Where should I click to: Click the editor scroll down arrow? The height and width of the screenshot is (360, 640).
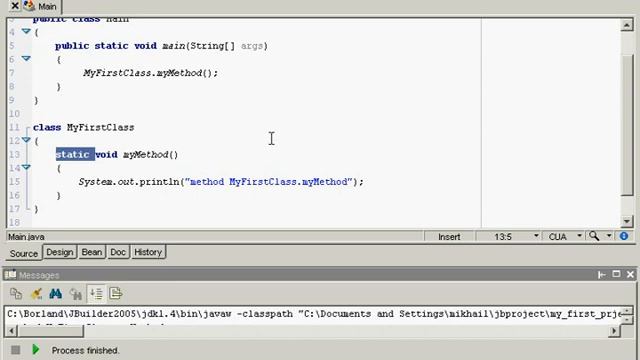coord(627,222)
